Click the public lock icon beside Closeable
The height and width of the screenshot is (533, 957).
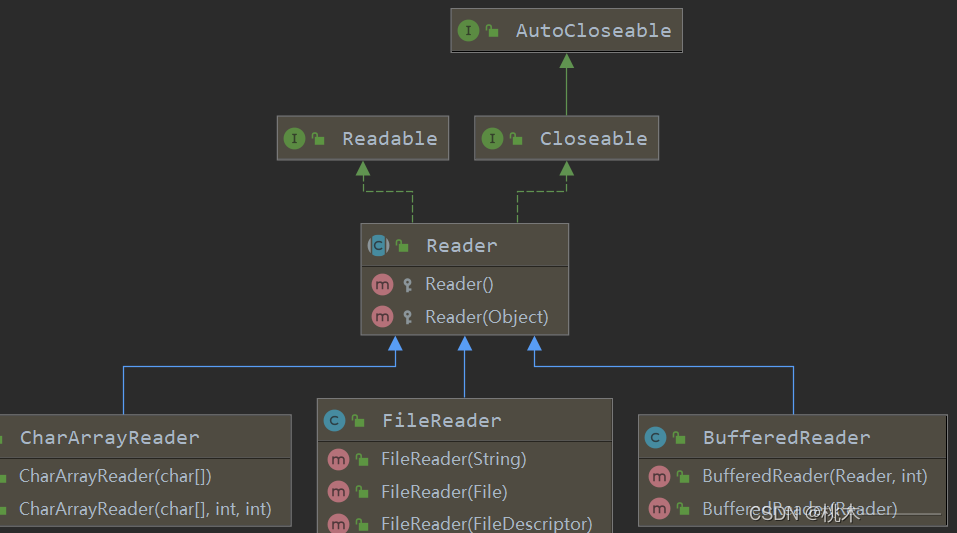(x=516, y=139)
